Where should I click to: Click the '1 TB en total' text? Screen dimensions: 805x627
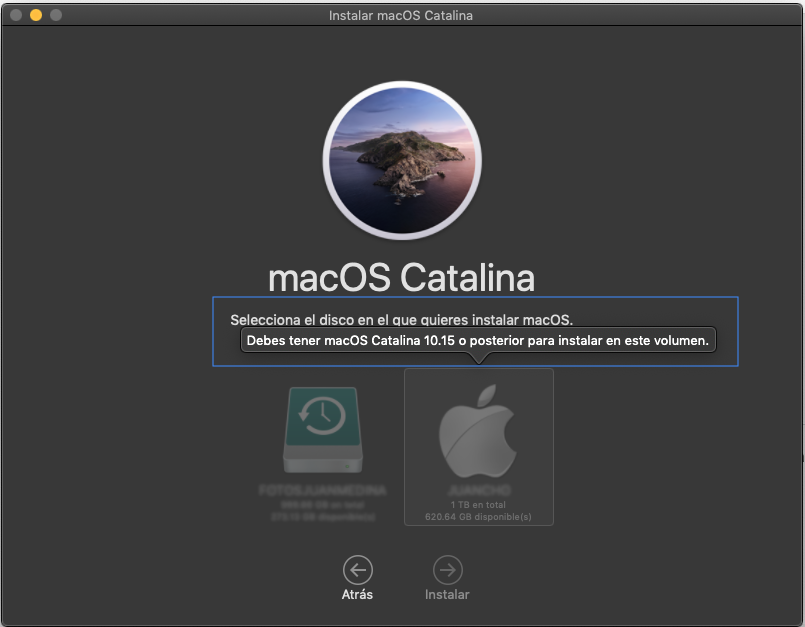[x=478, y=505]
